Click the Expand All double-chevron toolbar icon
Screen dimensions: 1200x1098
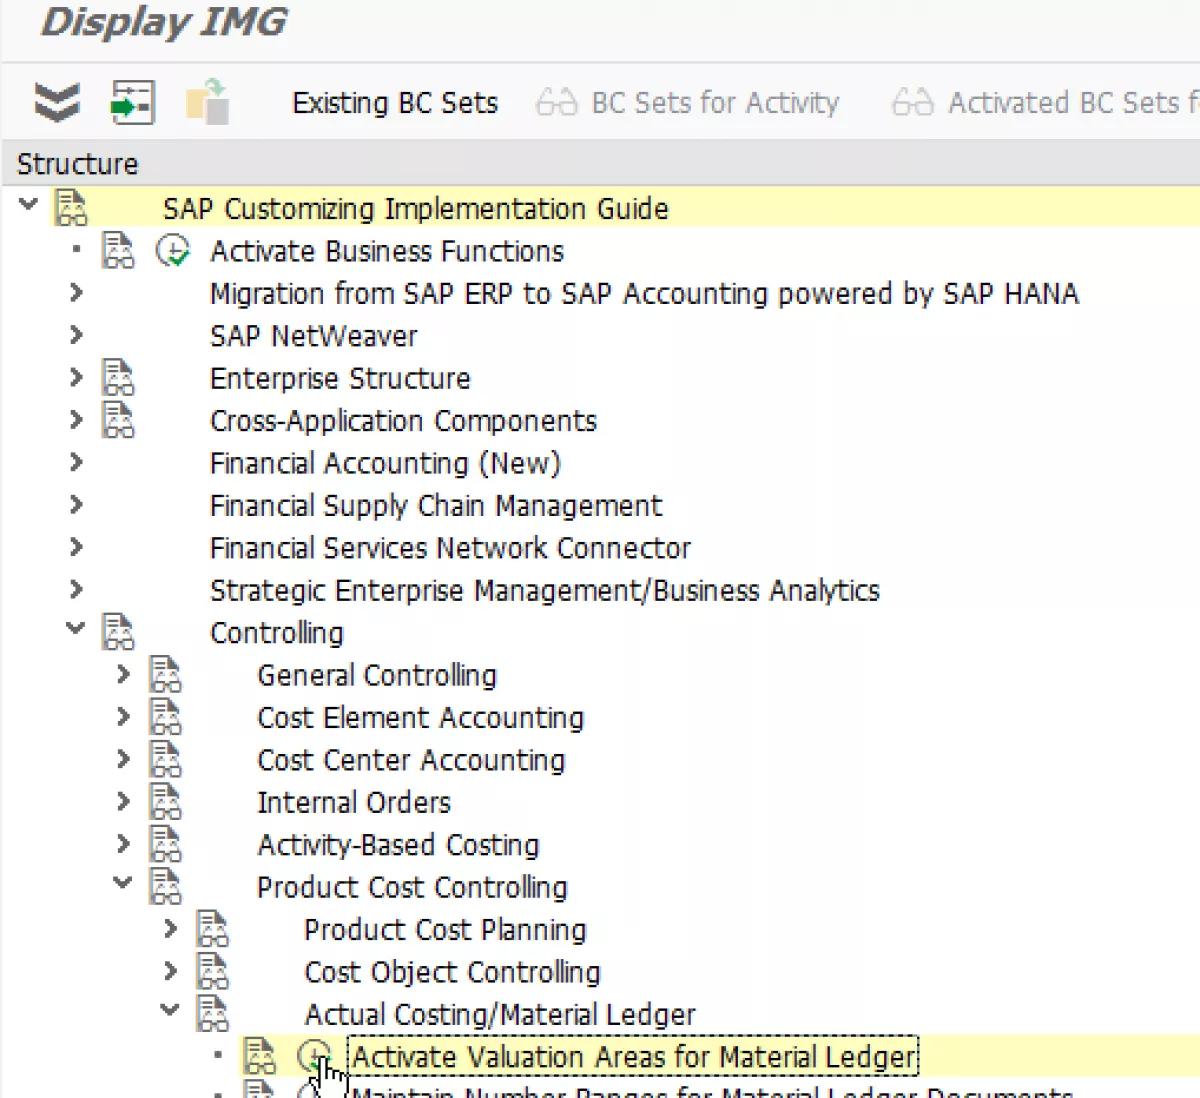click(x=57, y=102)
